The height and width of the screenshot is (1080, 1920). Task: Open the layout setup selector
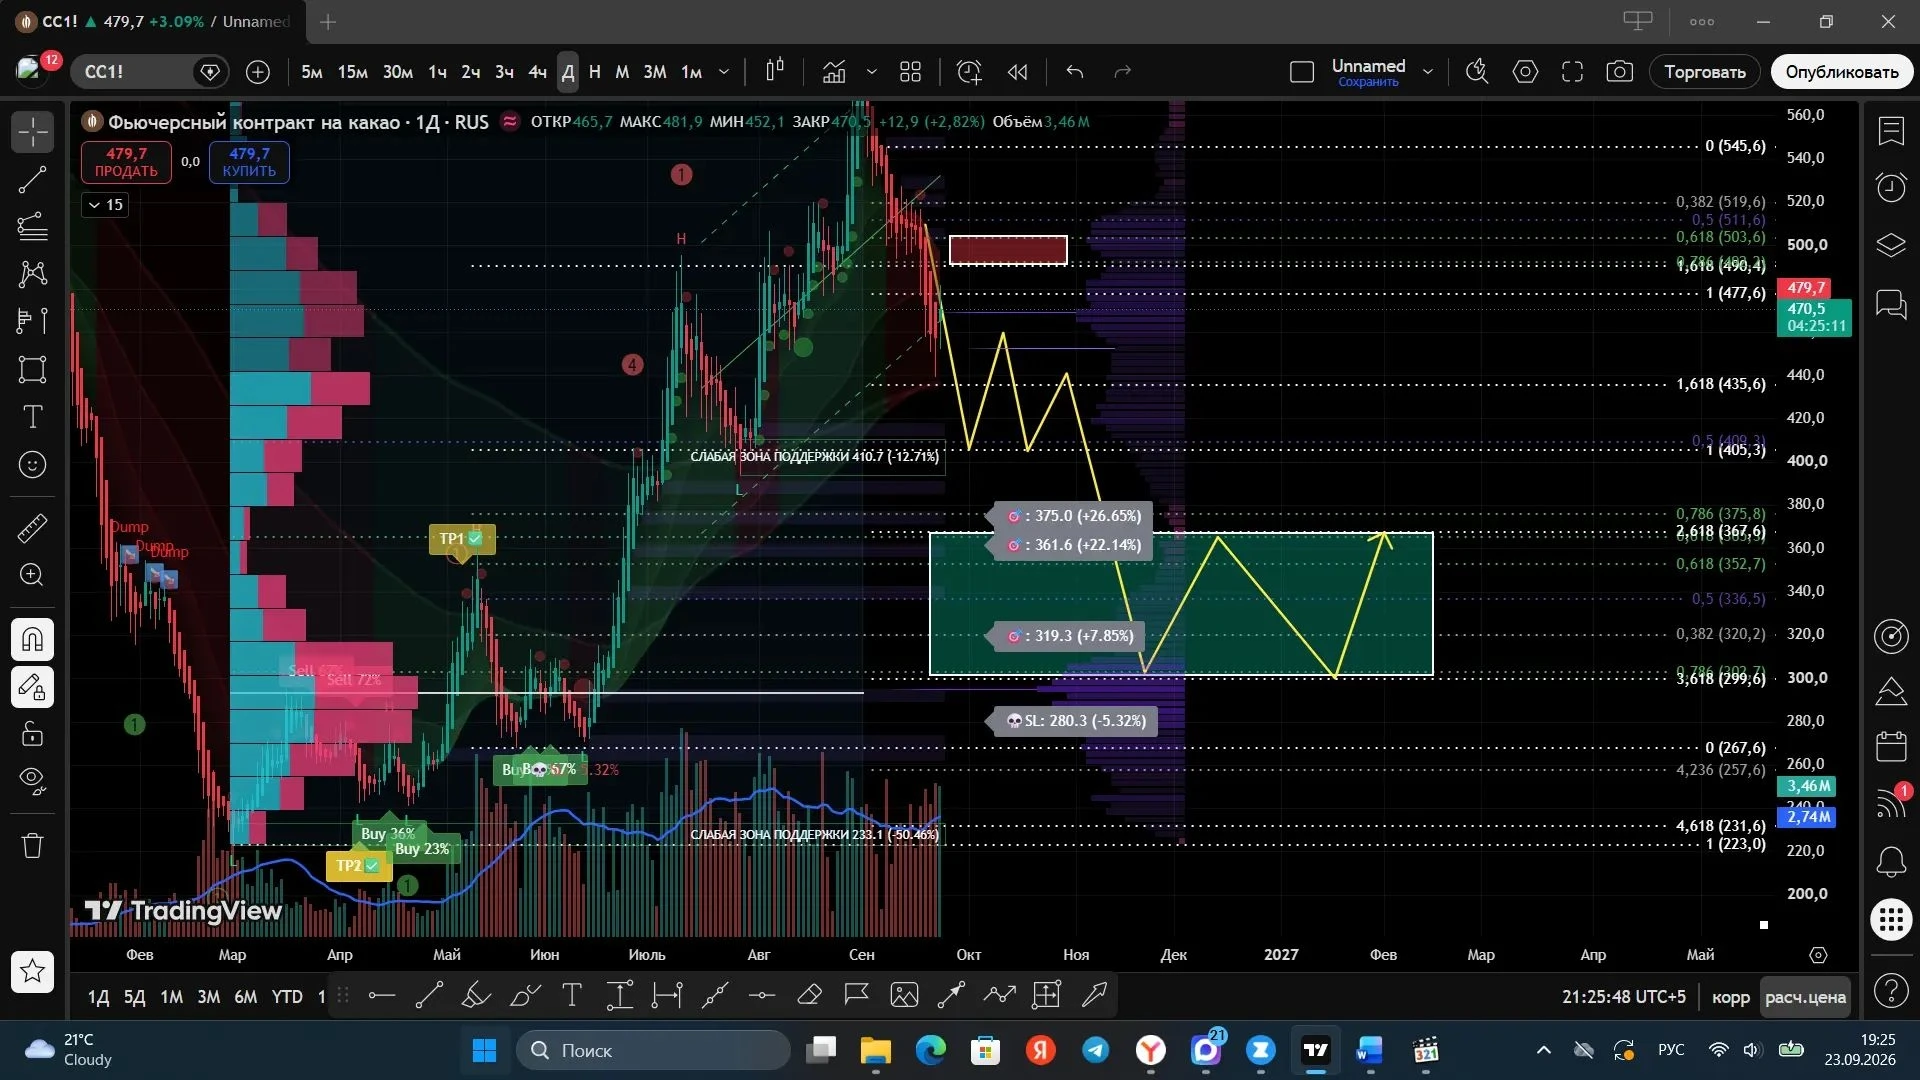click(1301, 72)
